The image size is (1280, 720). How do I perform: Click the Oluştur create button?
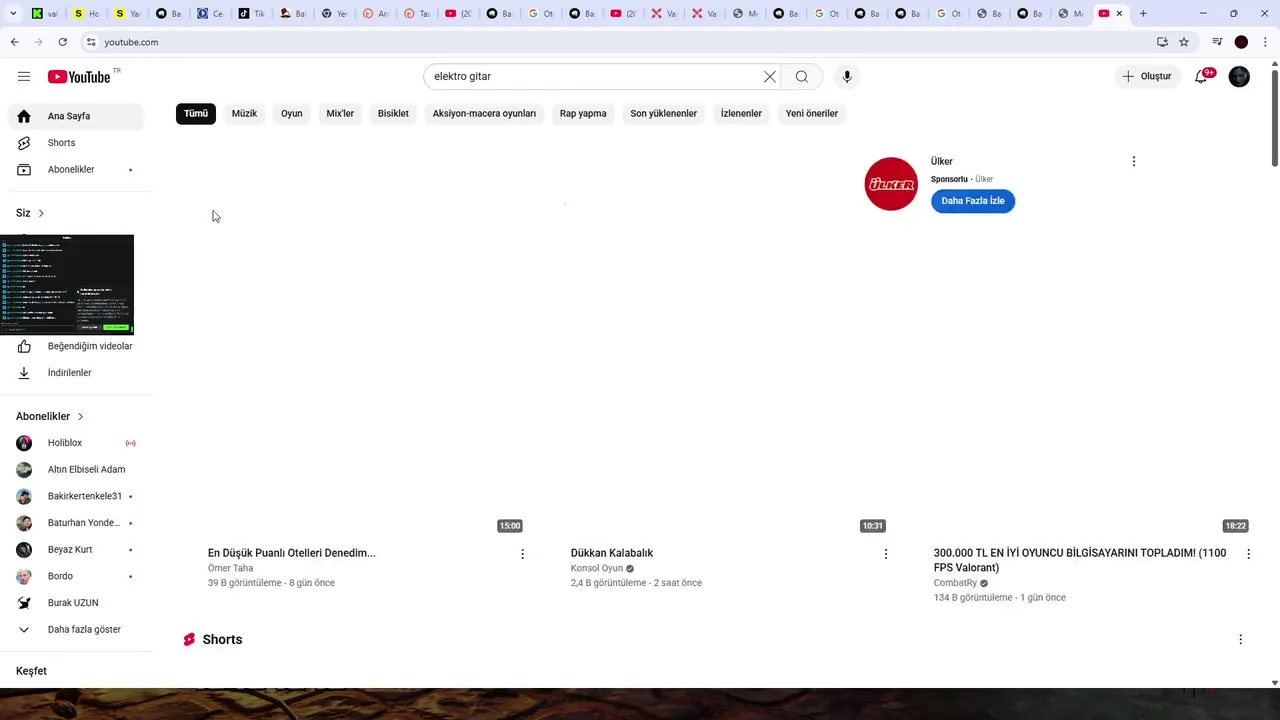click(x=1147, y=77)
